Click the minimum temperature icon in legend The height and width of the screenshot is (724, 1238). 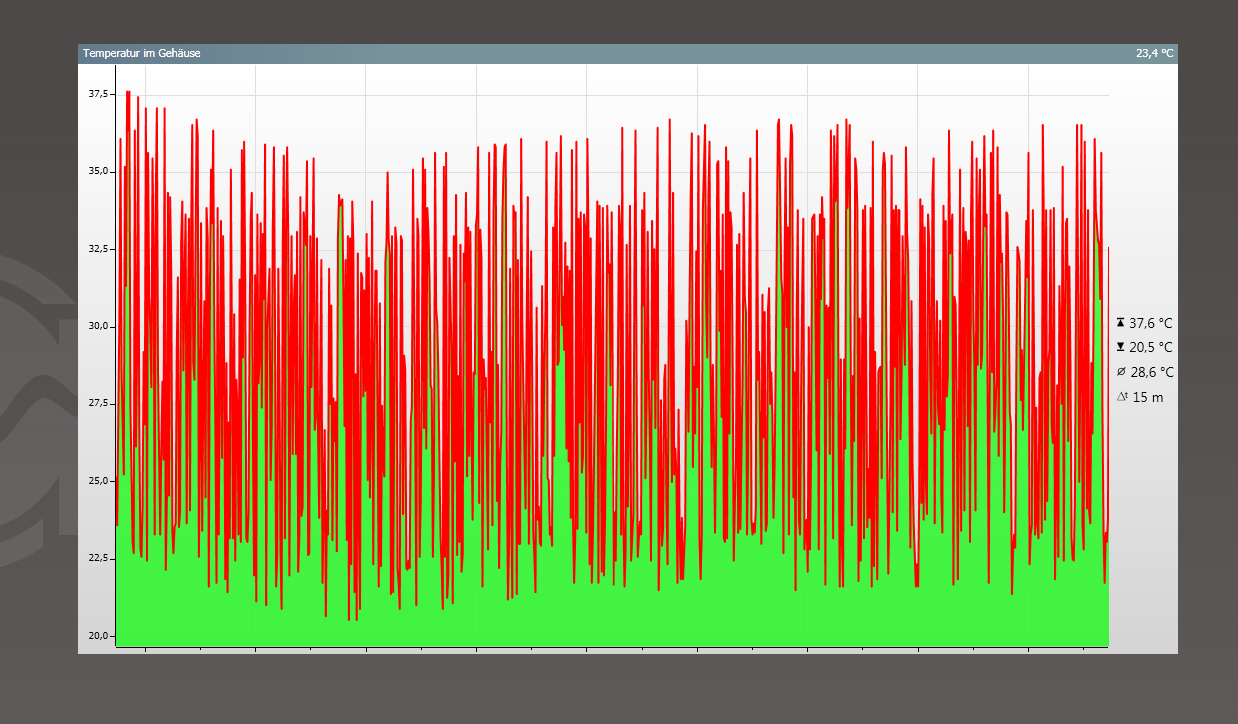(x=1120, y=347)
